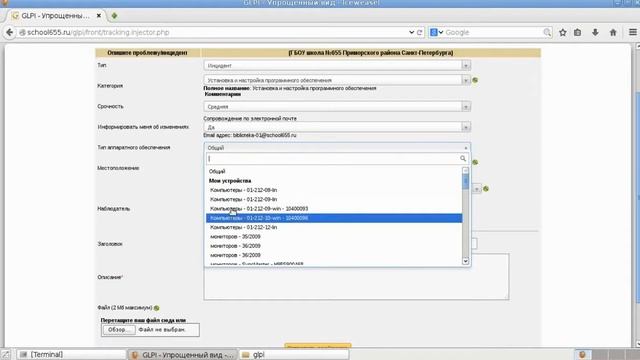Select Компьютеры - 01-212-08-lin option
Screen dimensions: 640x360
coord(334,190)
